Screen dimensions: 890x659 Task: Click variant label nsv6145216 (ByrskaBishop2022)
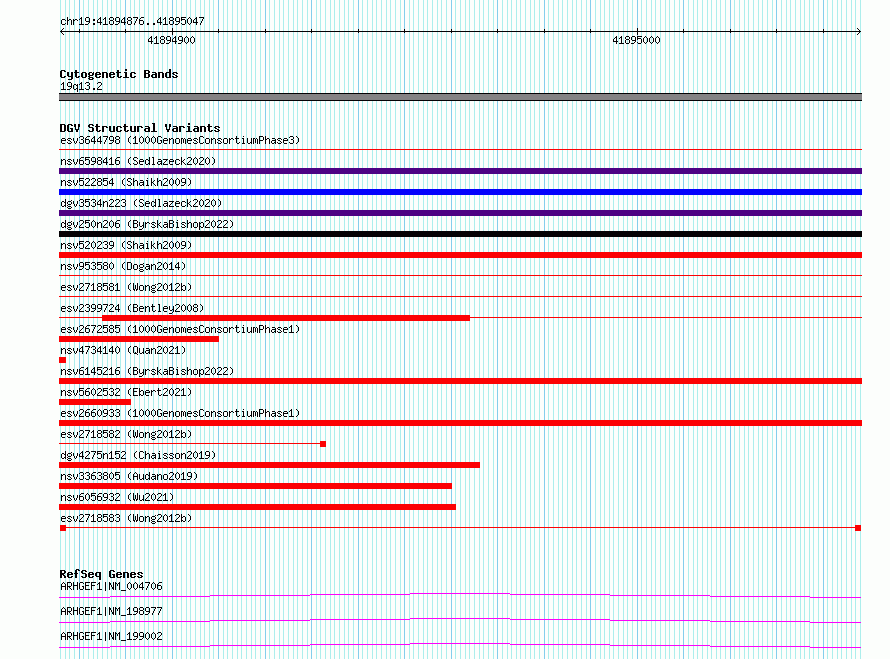pyautogui.click(x=147, y=371)
